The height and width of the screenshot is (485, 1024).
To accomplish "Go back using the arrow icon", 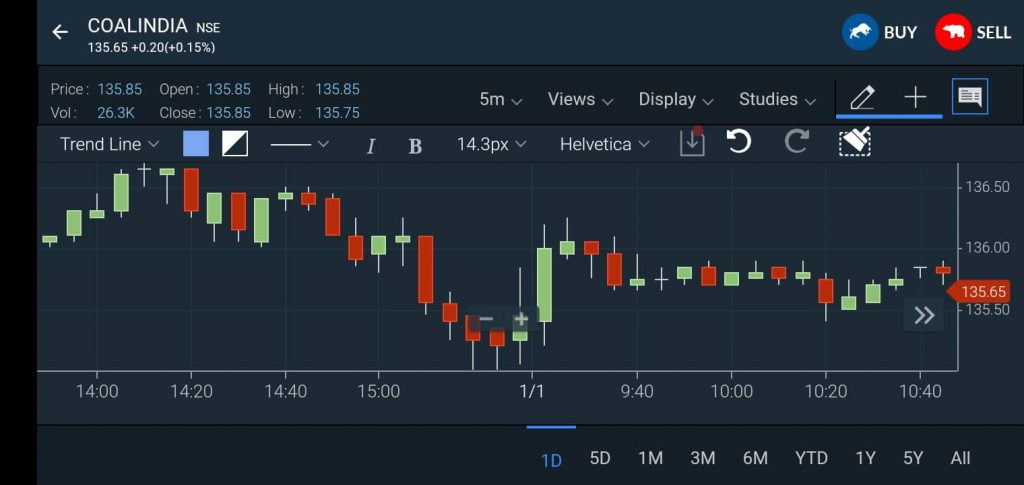I will (x=60, y=32).
